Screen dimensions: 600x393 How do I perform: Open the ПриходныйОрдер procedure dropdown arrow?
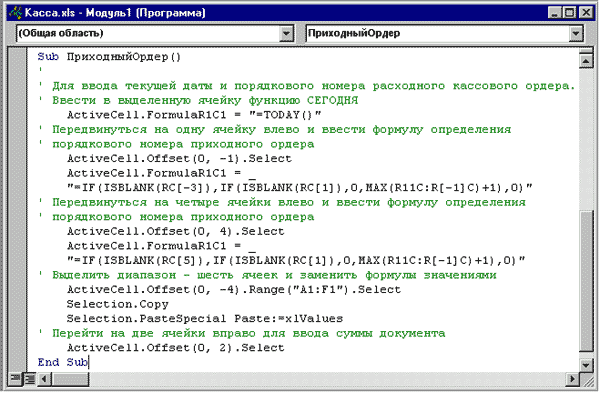(x=575, y=33)
